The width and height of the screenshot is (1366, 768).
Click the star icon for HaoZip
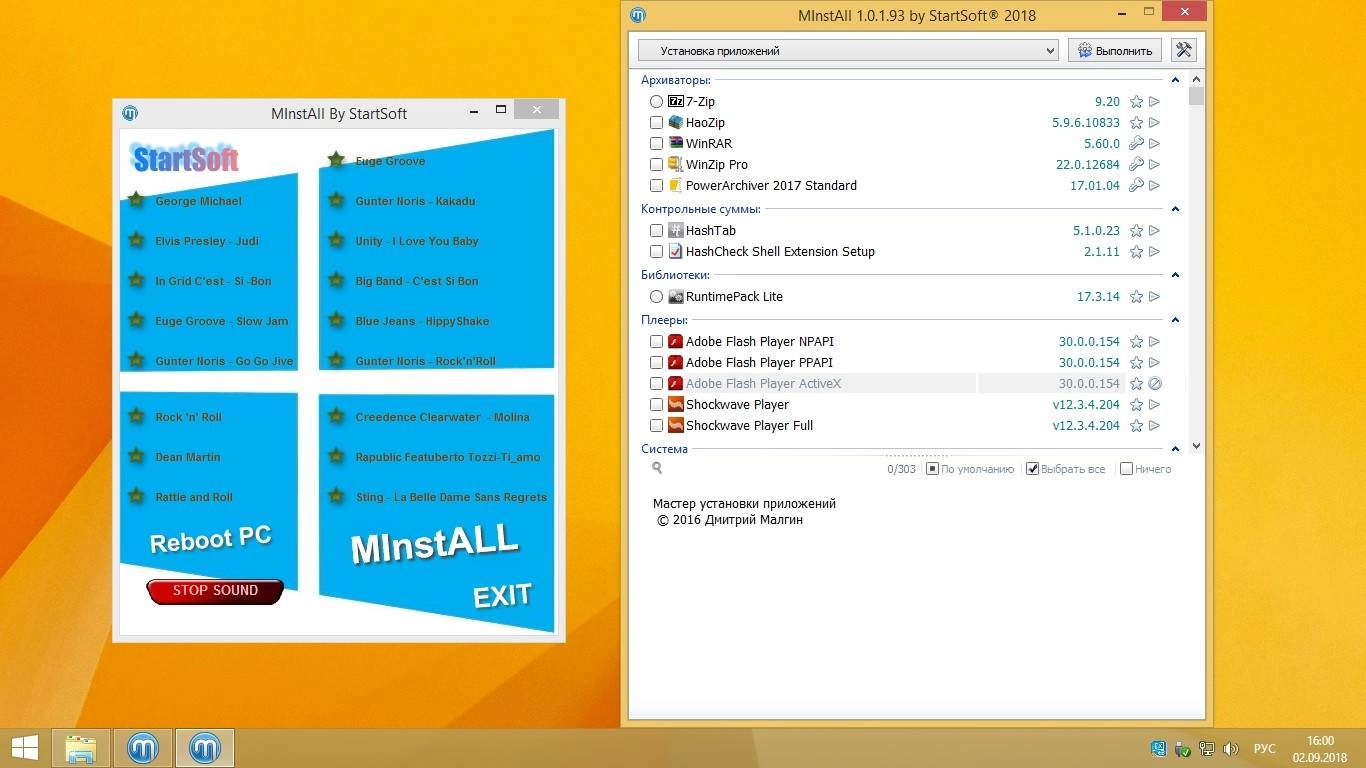coord(1136,123)
